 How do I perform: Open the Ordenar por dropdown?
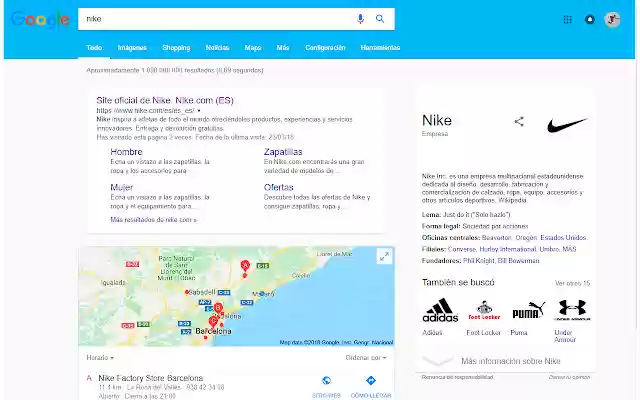(x=366, y=358)
